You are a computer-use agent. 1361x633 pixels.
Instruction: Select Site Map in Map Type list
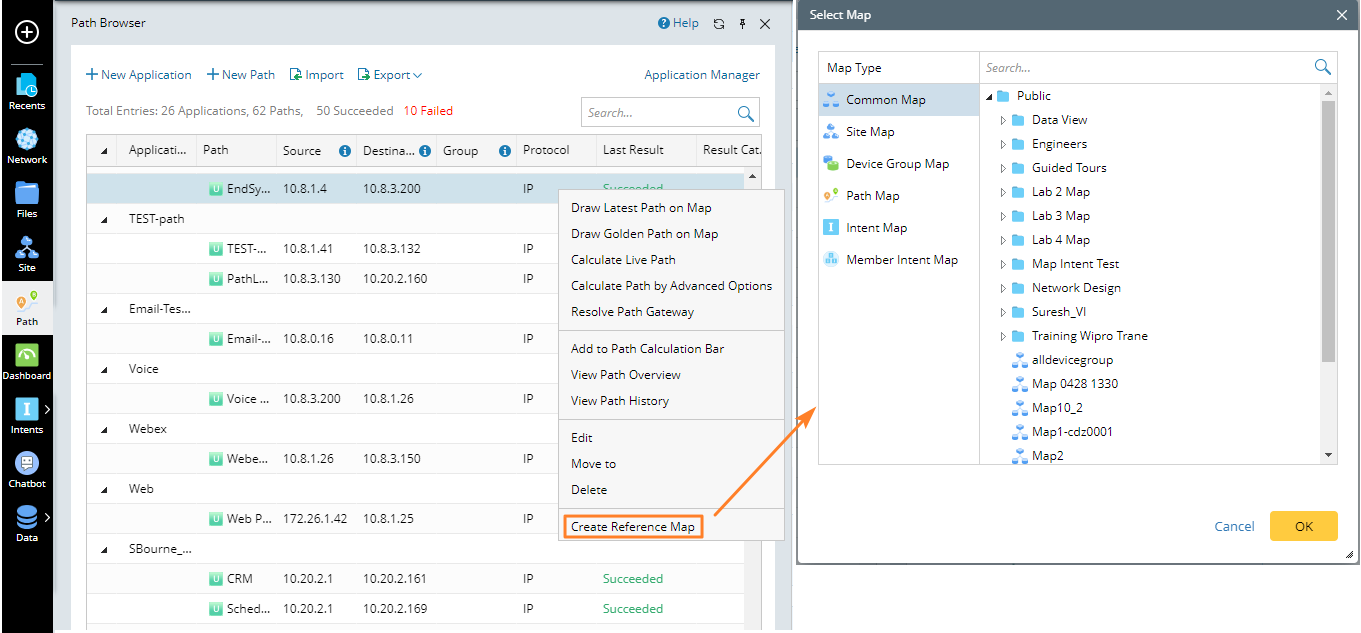[869, 132]
